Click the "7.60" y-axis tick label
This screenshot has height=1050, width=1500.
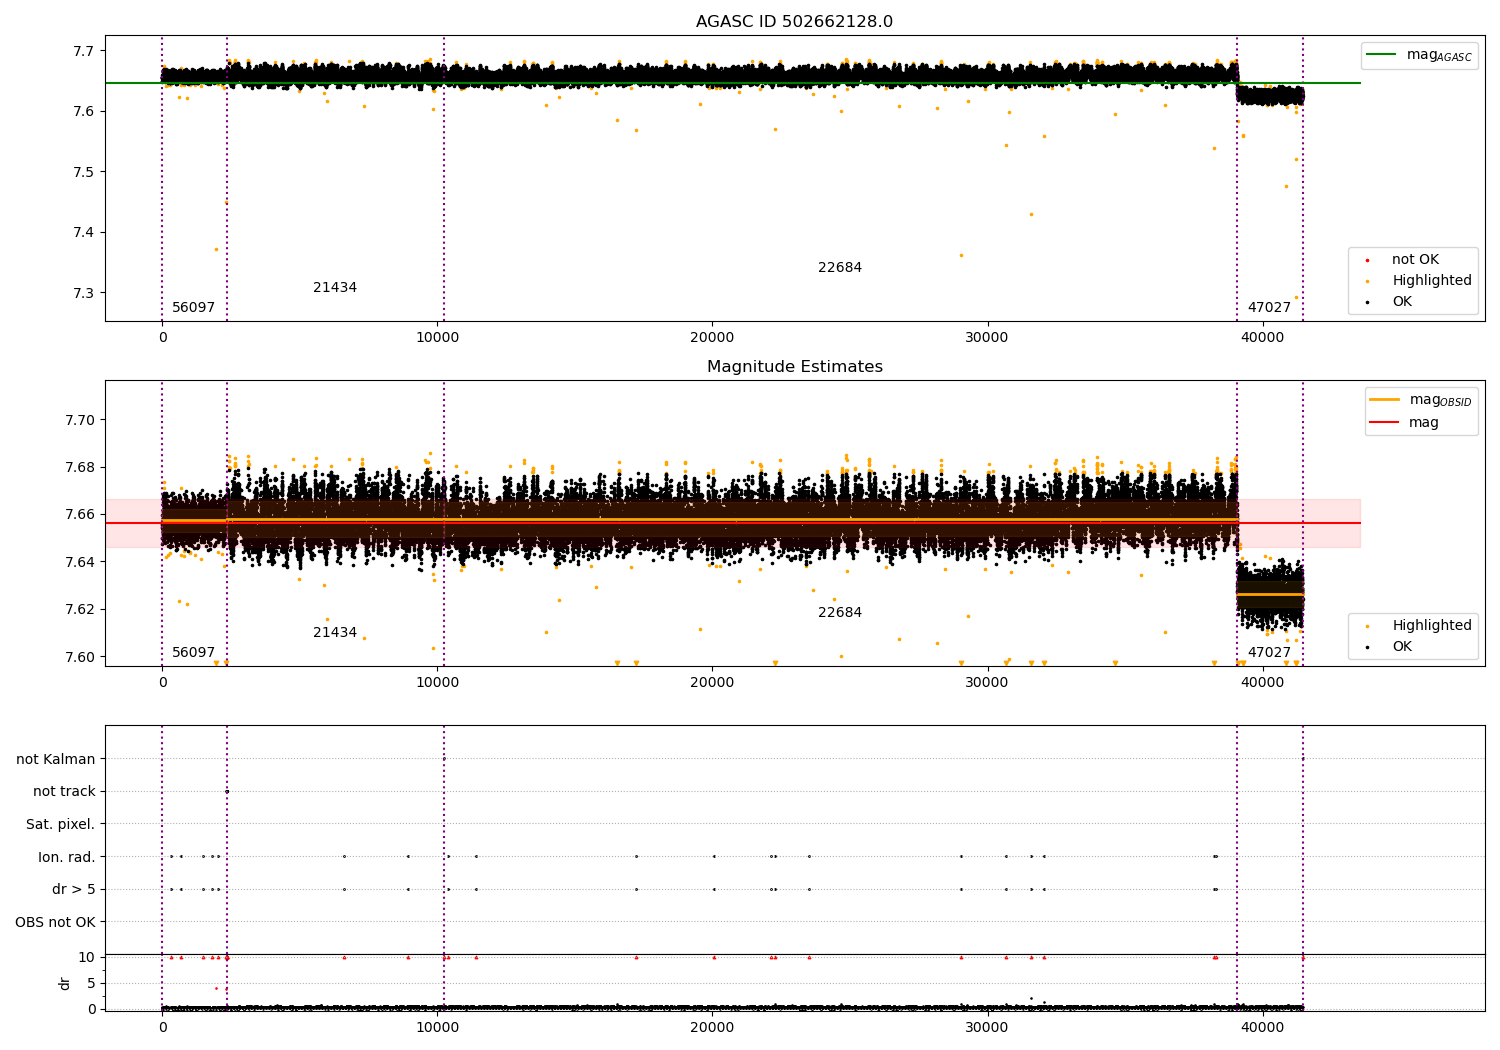pos(82,657)
